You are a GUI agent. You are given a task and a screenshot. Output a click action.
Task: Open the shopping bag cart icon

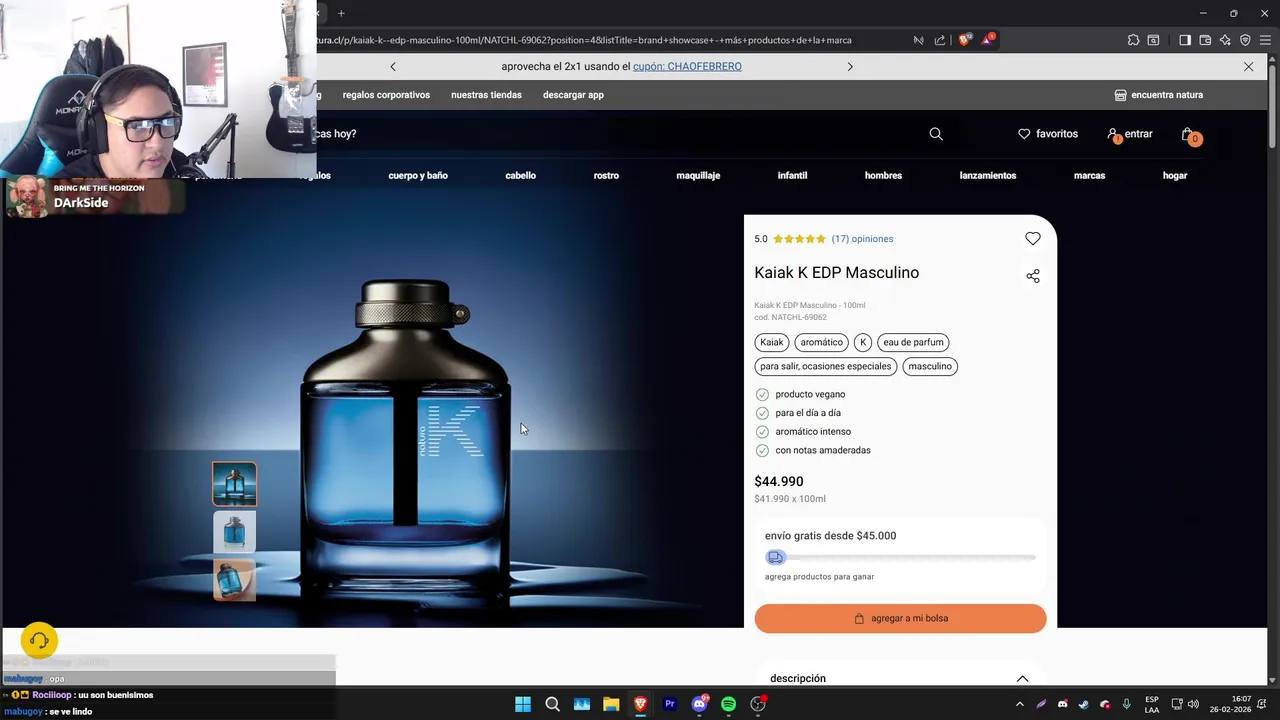1189,135
